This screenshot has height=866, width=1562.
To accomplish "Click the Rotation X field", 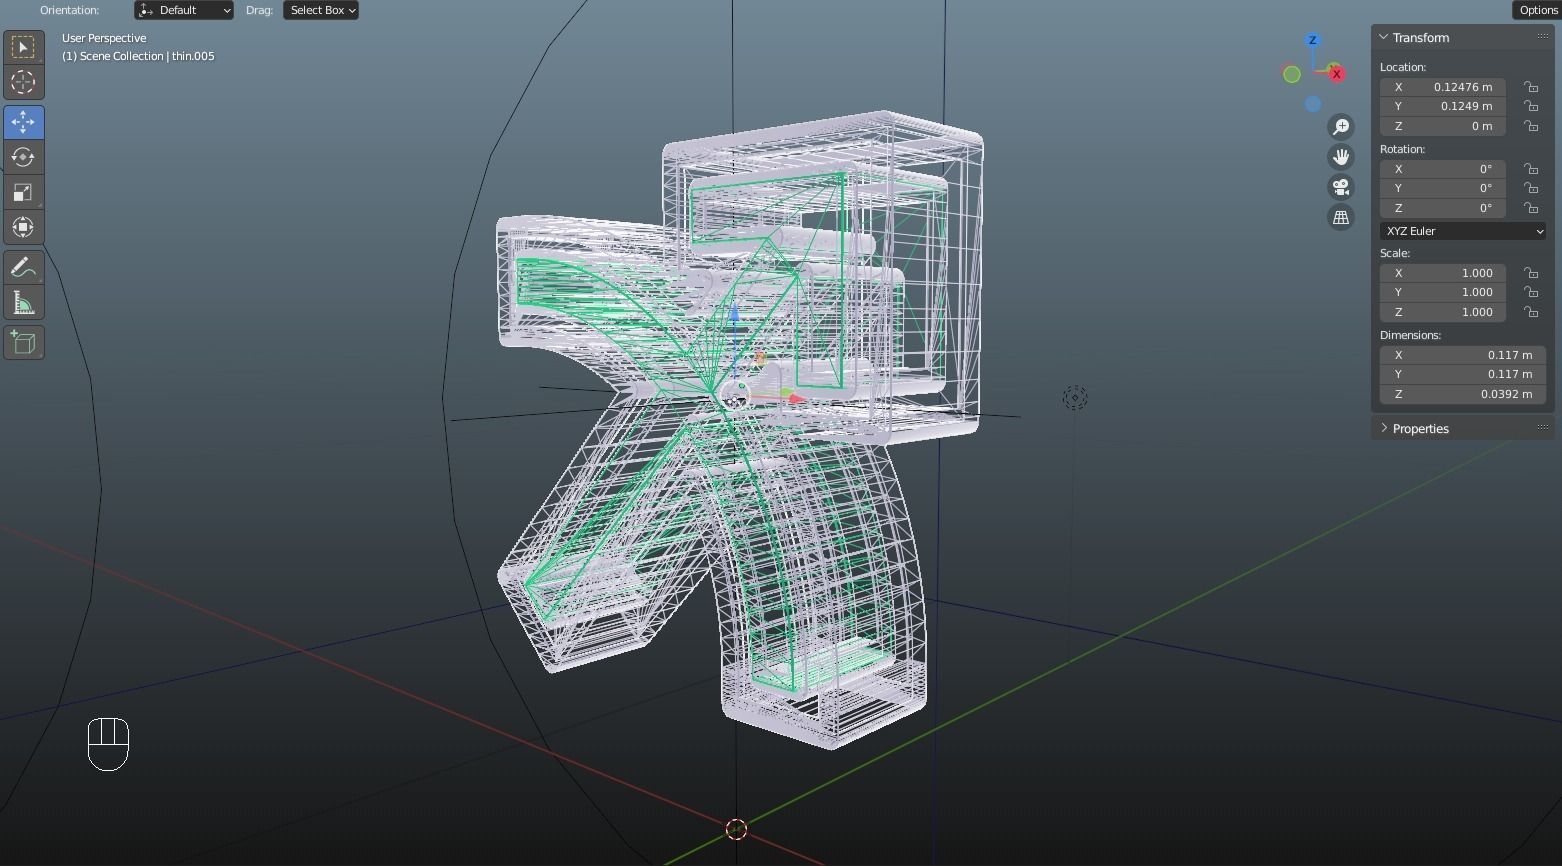I will 1443,169.
